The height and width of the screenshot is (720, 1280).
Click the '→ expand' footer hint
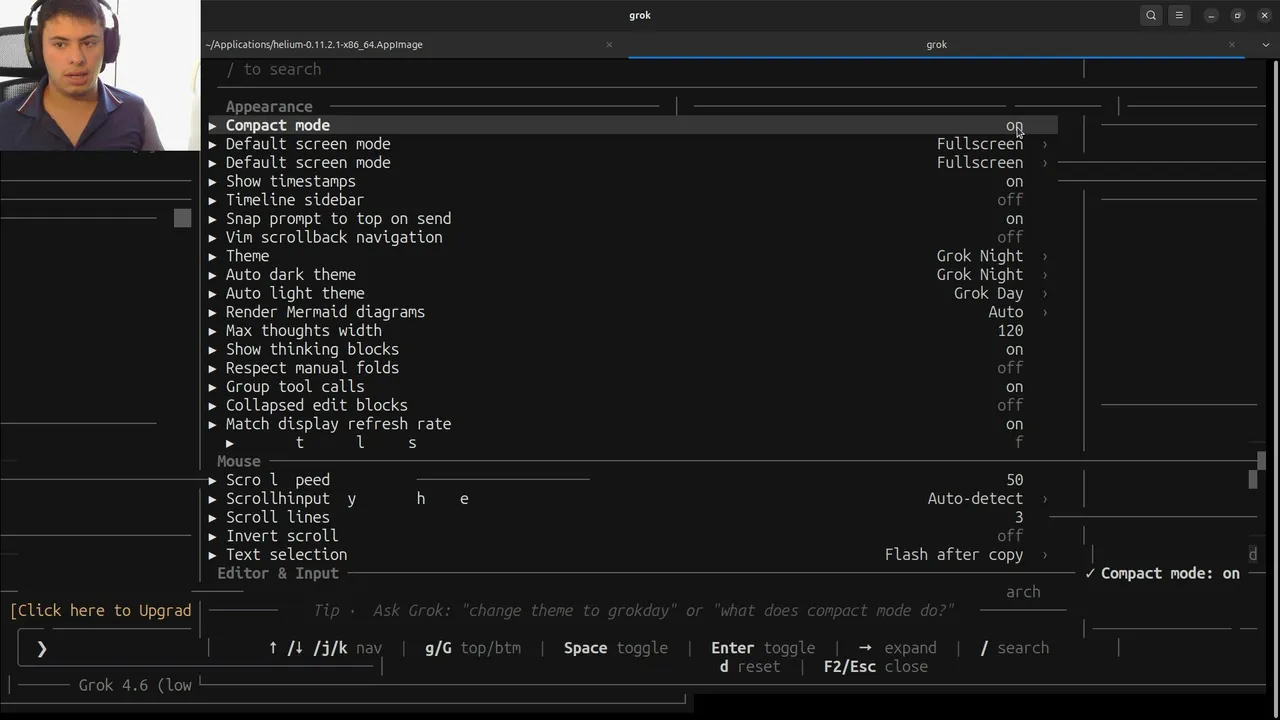pyautogui.click(x=897, y=648)
